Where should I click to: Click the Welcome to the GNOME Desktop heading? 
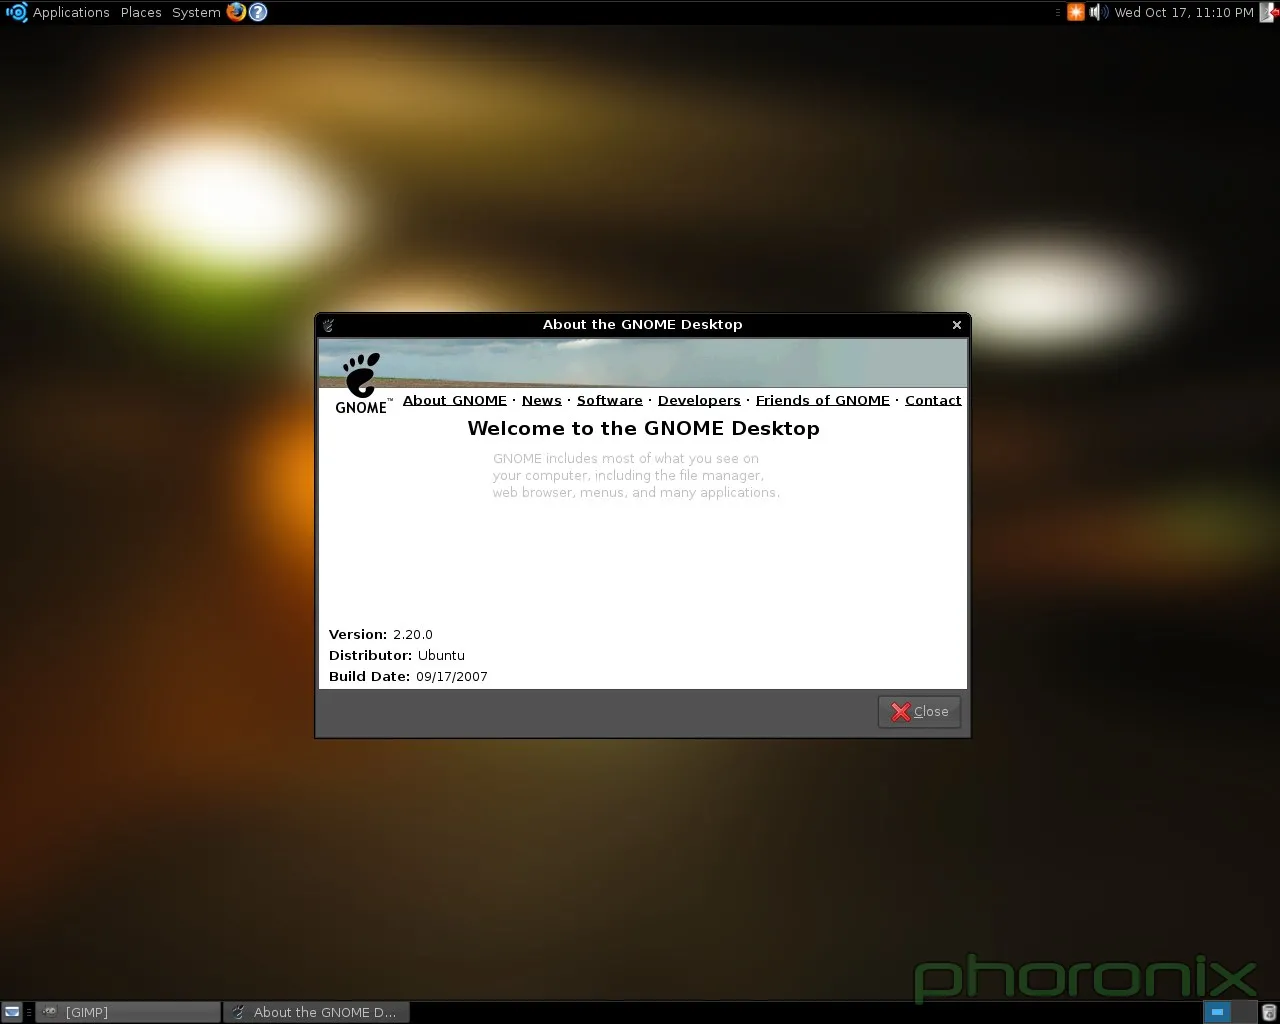[643, 428]
